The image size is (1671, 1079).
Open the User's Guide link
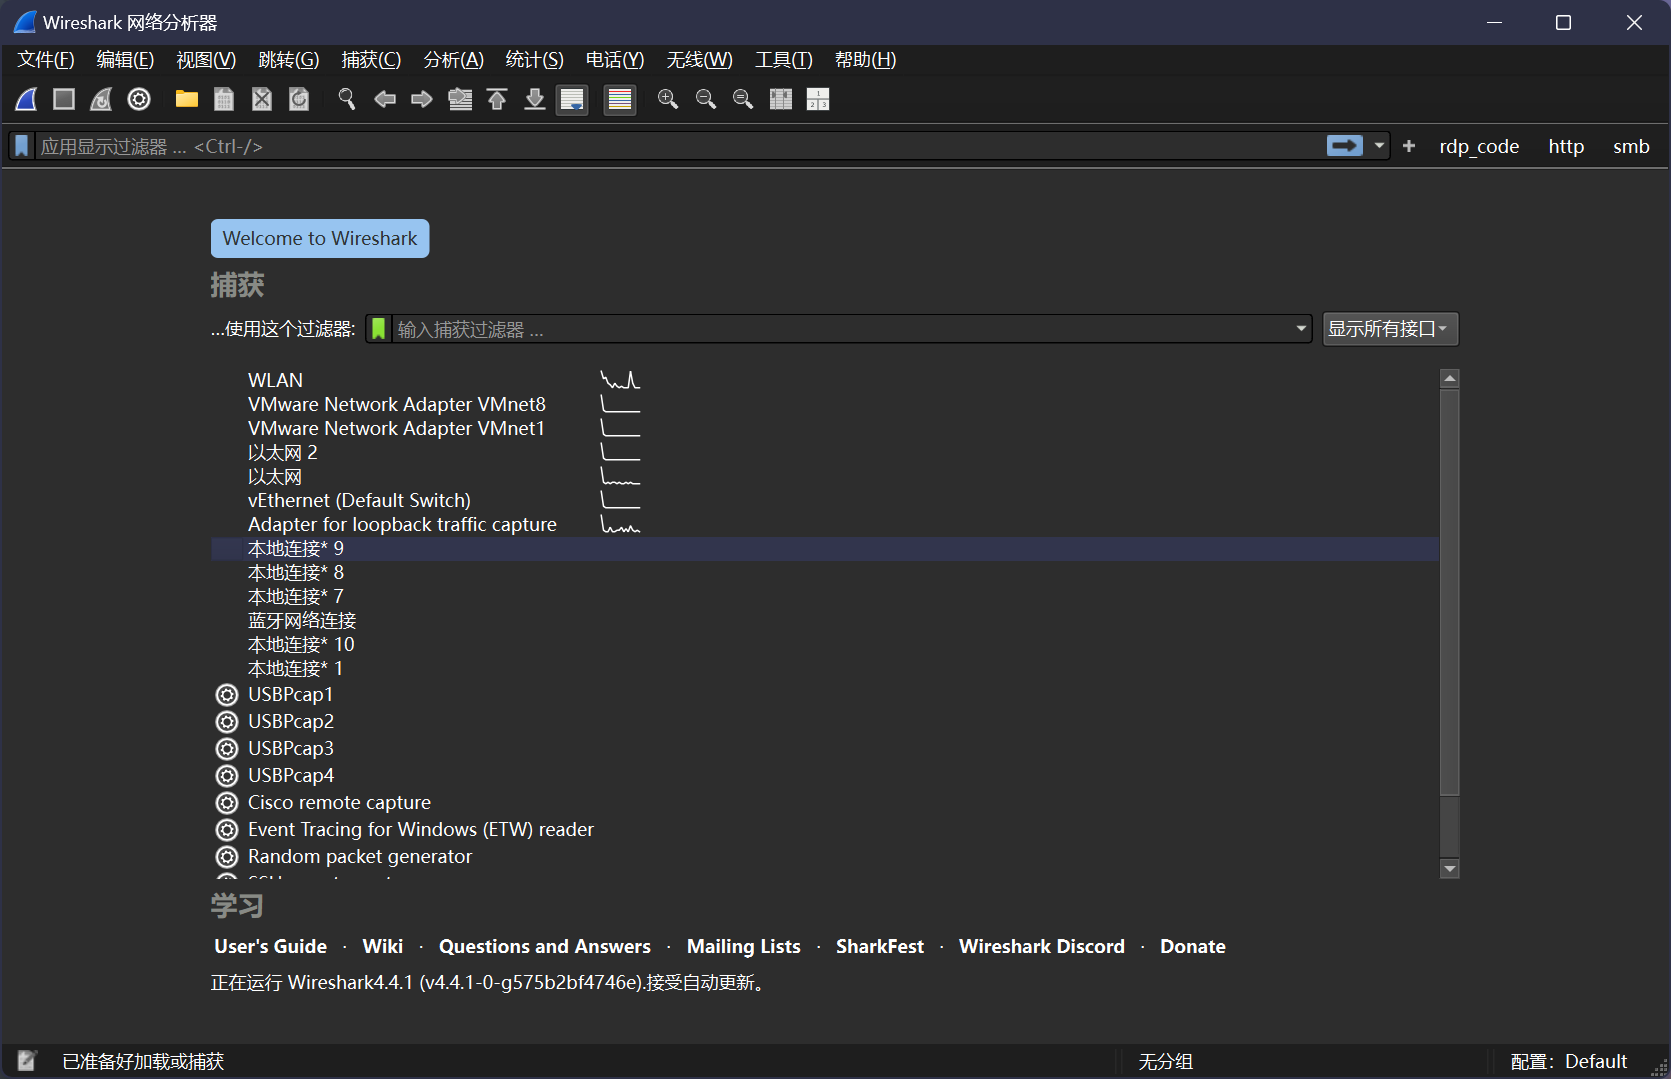[x=270, y=946]
